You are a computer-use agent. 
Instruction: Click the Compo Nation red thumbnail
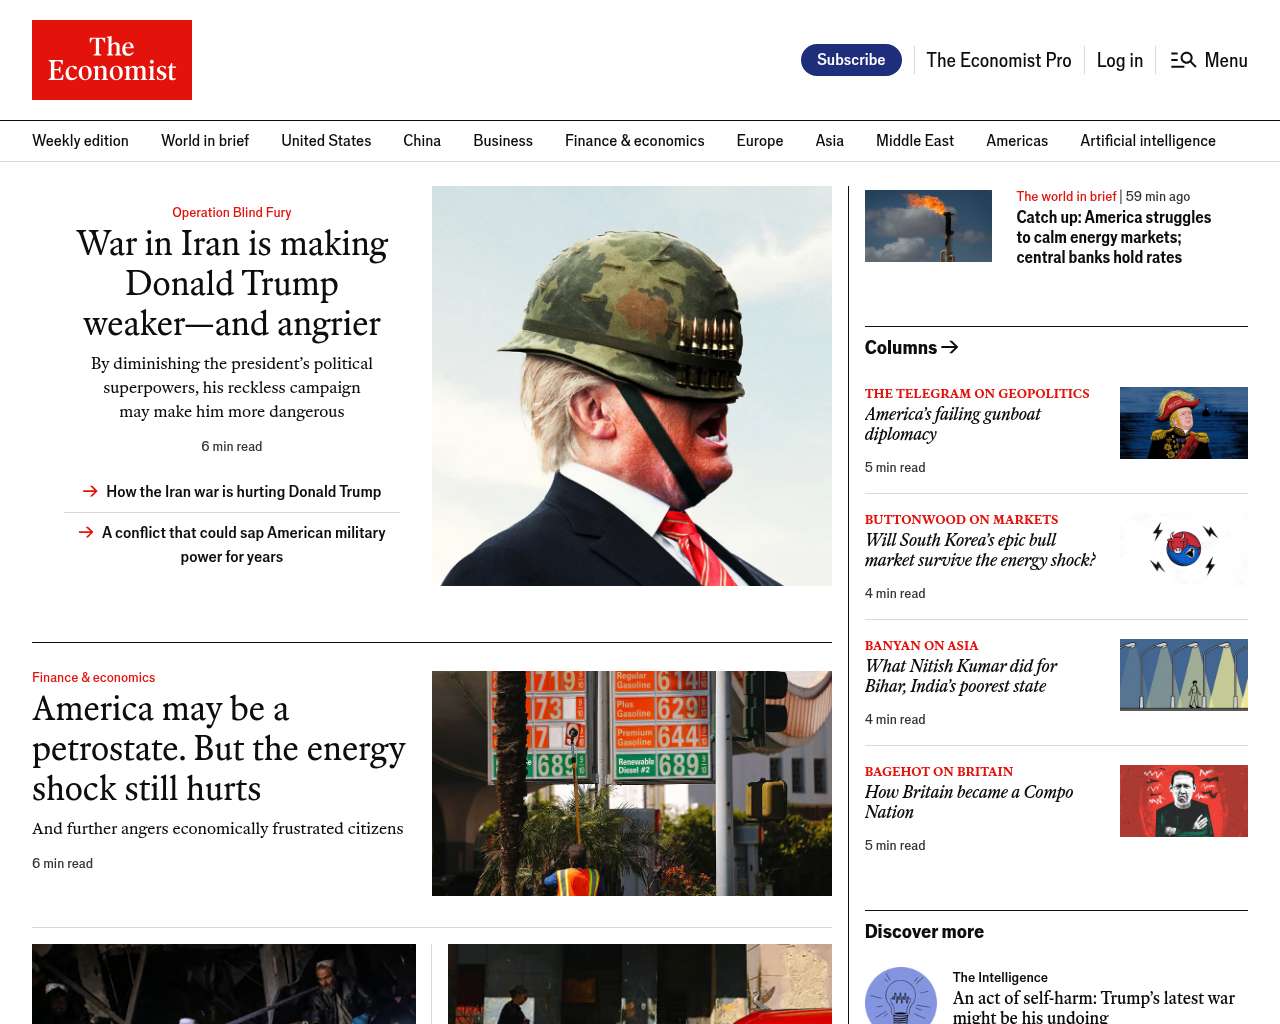1184,801
